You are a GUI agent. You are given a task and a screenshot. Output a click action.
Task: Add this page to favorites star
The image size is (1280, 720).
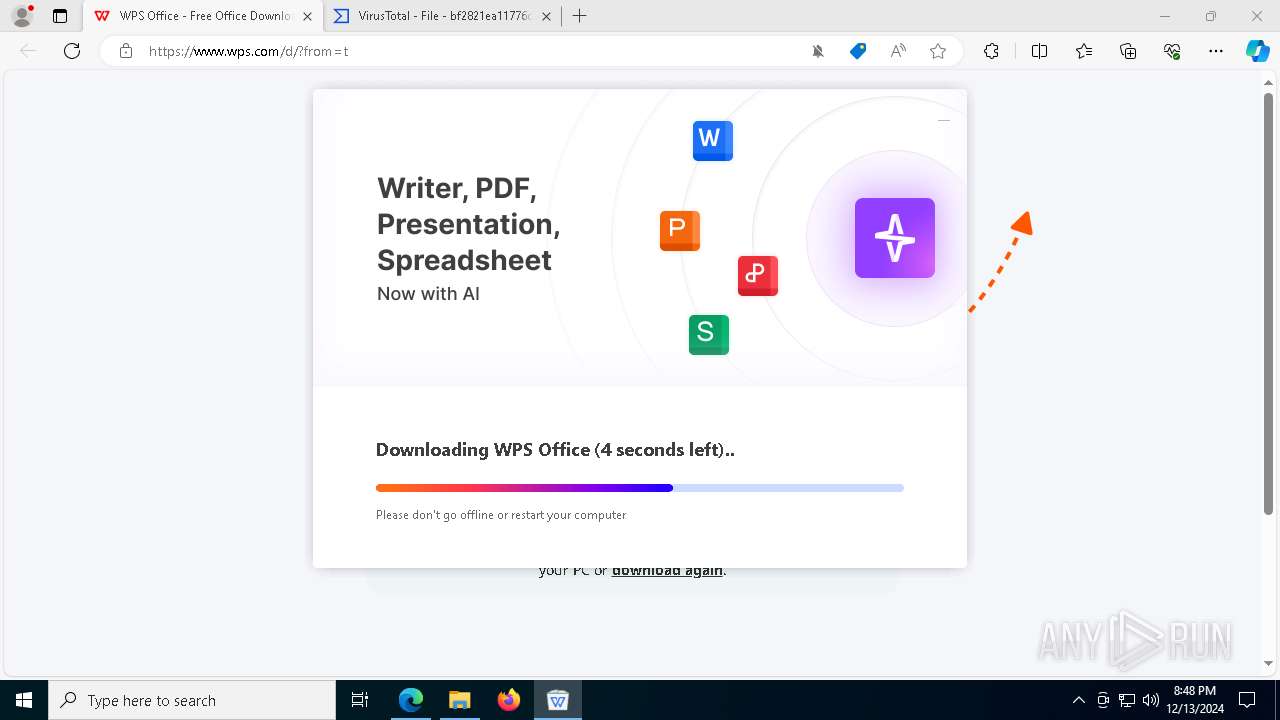tap(938, 51)
